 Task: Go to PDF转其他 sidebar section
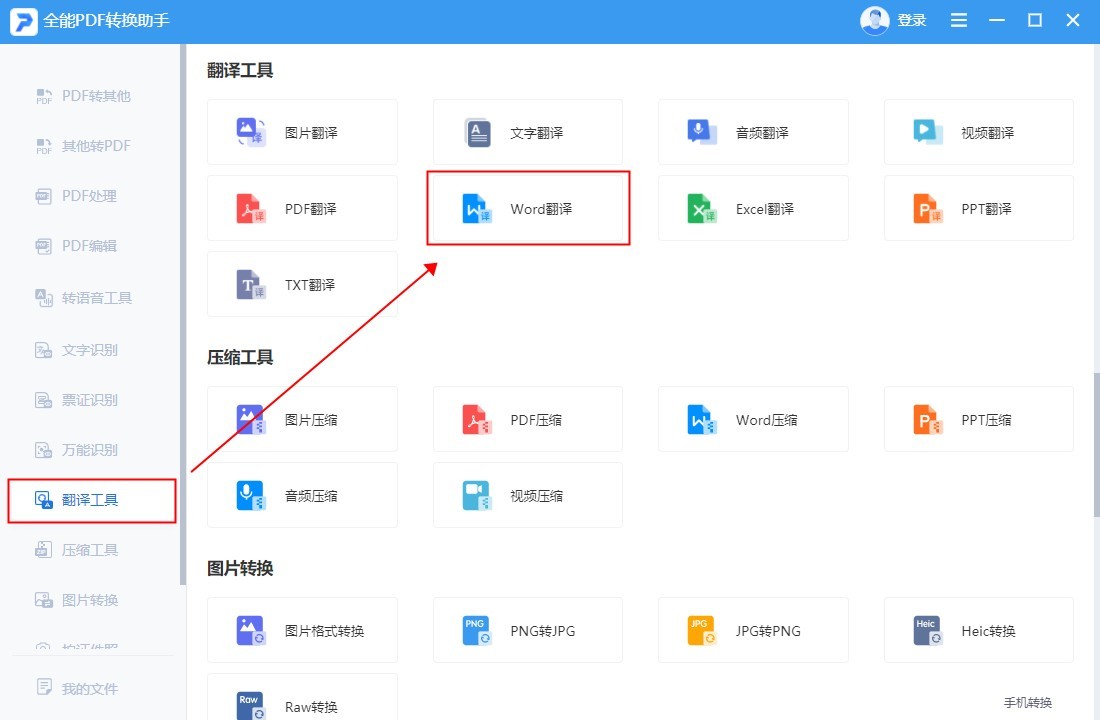96,96
